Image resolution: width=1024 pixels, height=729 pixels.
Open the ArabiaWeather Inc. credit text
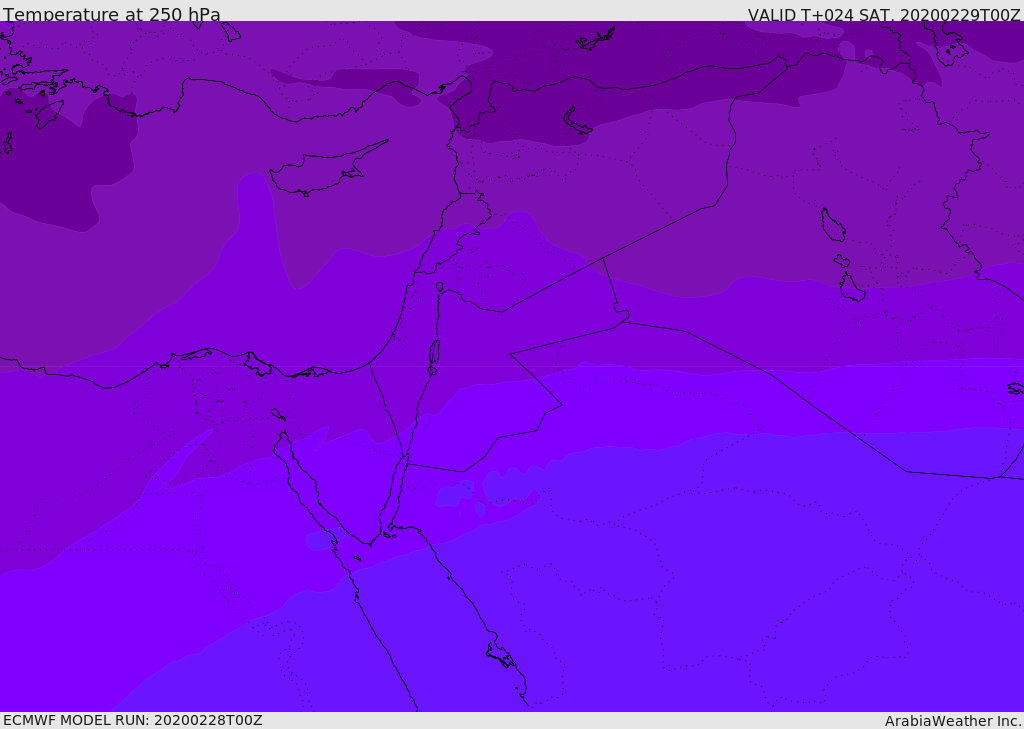[x=953, y=720]
